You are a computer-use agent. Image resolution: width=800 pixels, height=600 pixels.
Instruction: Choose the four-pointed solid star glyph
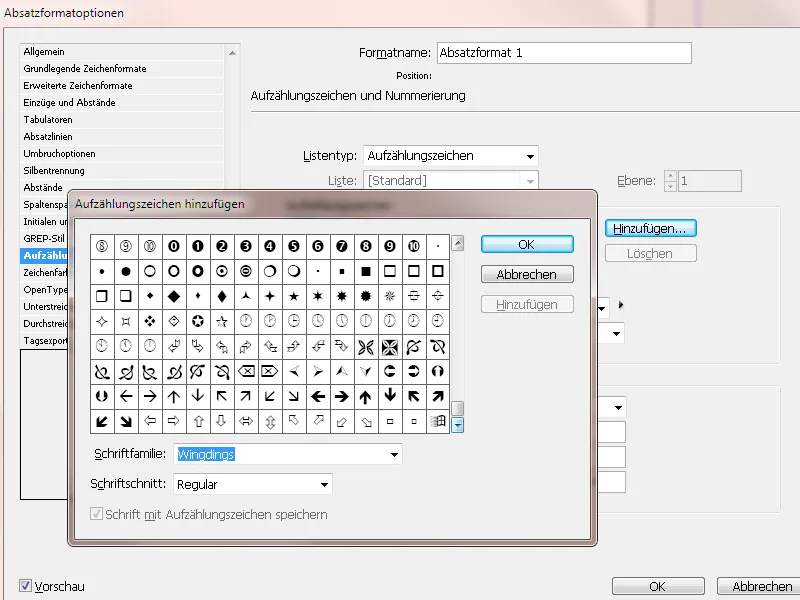coord(270,296)
